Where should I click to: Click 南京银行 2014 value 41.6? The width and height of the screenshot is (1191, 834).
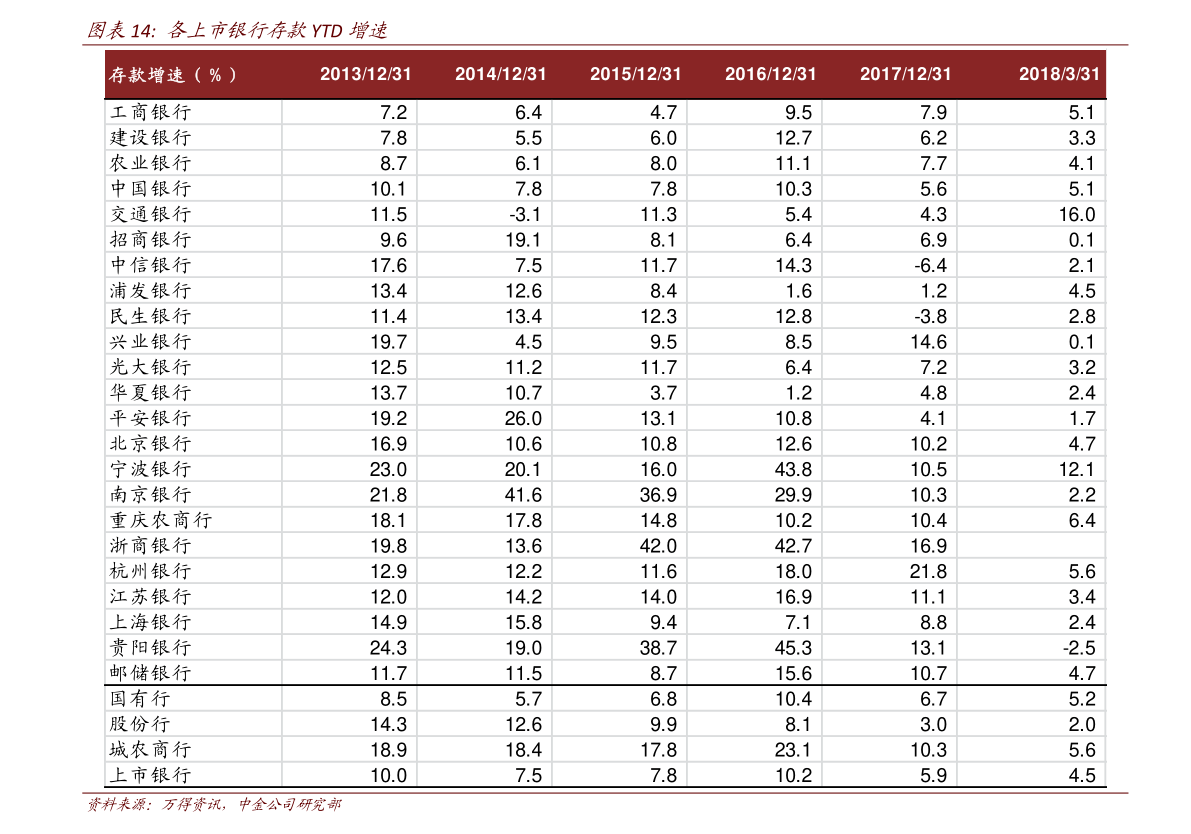click(x=523, y=495)
